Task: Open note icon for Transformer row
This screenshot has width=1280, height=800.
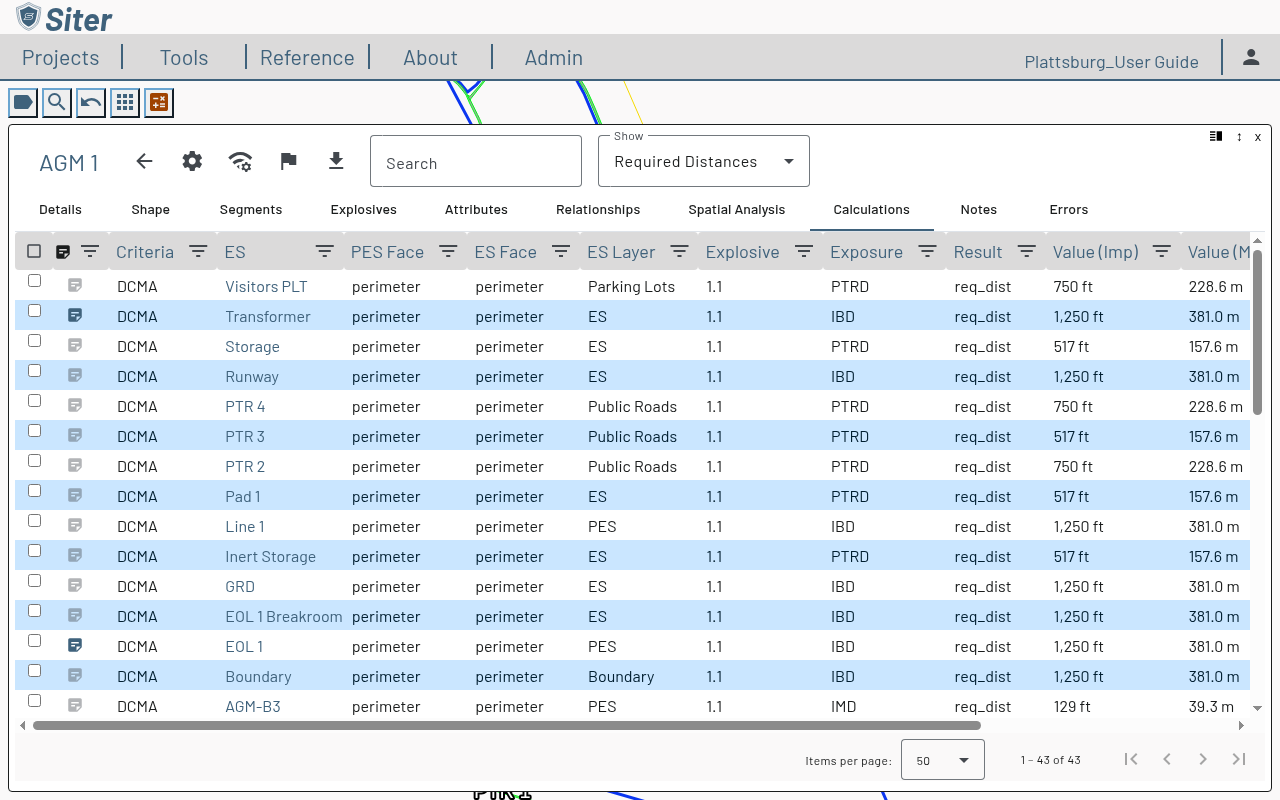Action: [75, 315]
